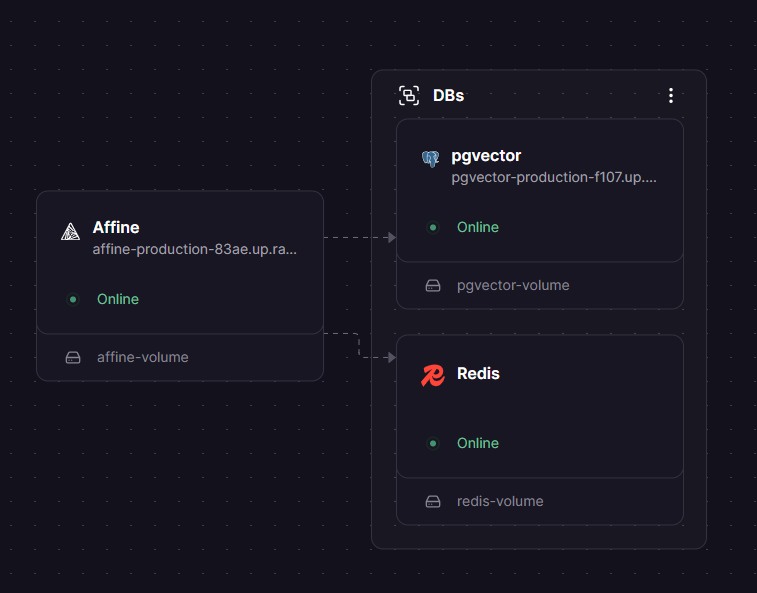Image resolution: width=757 pixels, height=593 pixels.
Task: Select the Redis service name
Action: click(x=478, y=373)
